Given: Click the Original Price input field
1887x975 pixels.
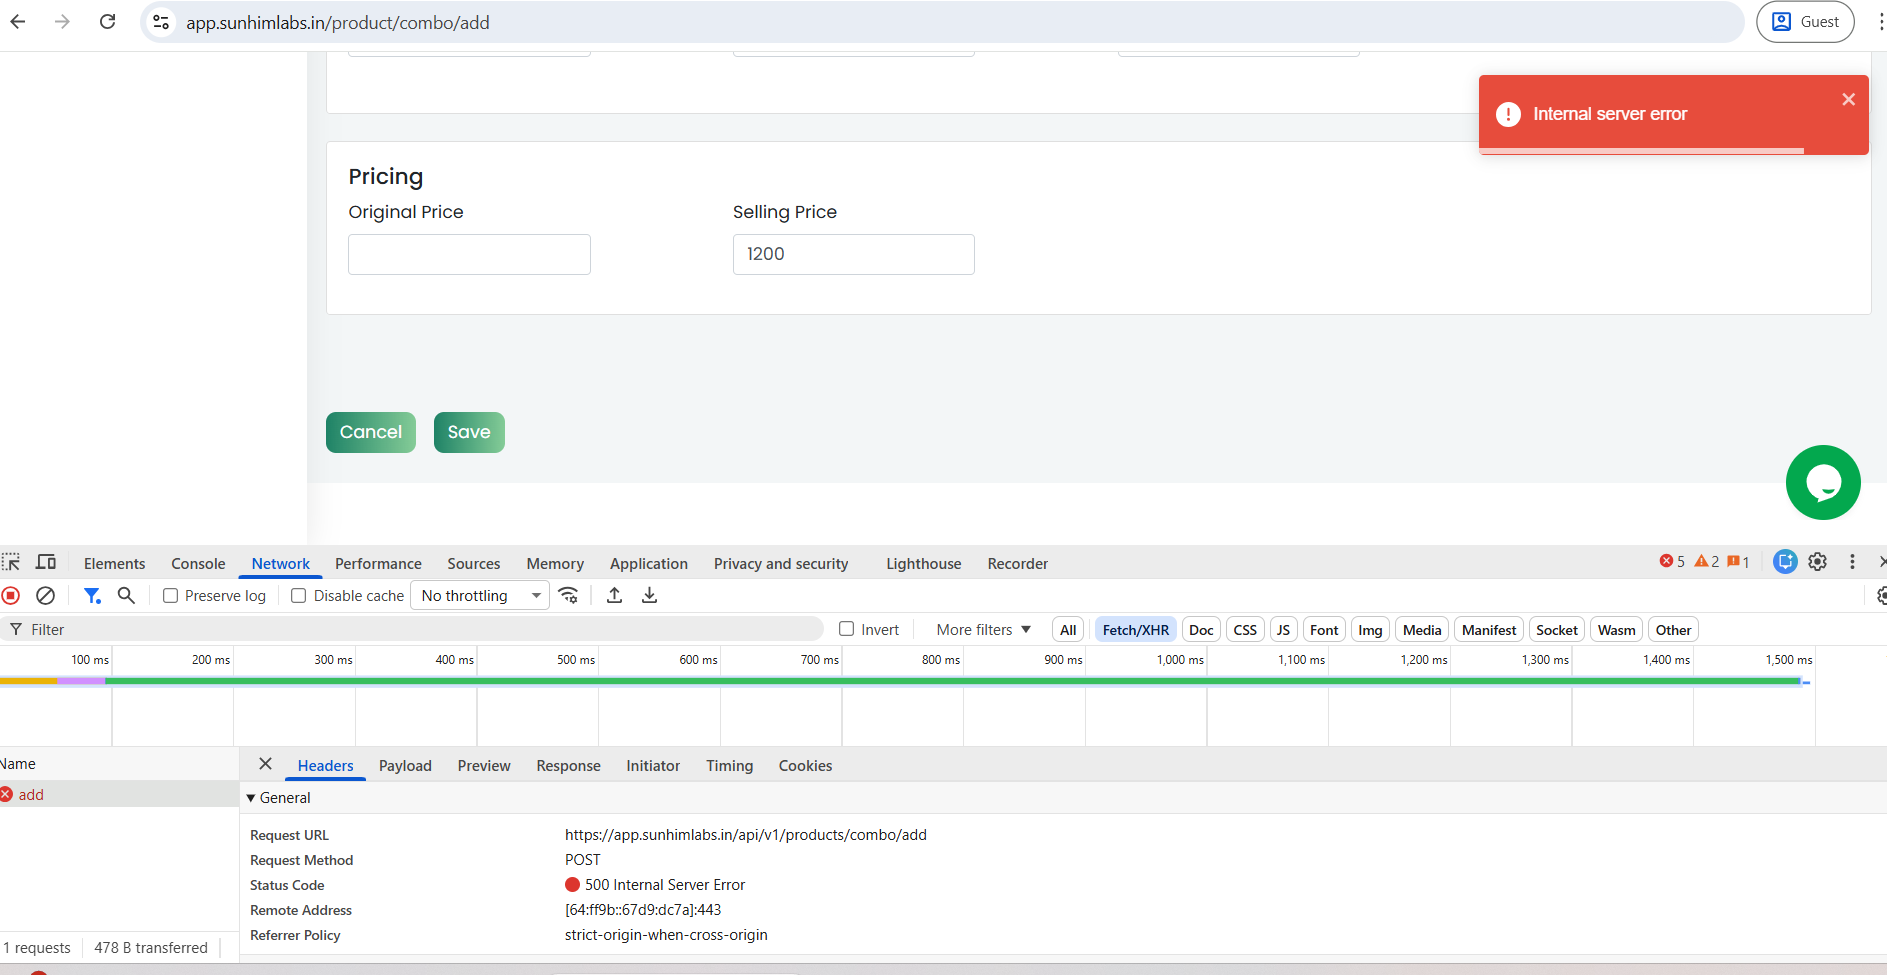Looking at the screenshot, I should click(469, 254).
